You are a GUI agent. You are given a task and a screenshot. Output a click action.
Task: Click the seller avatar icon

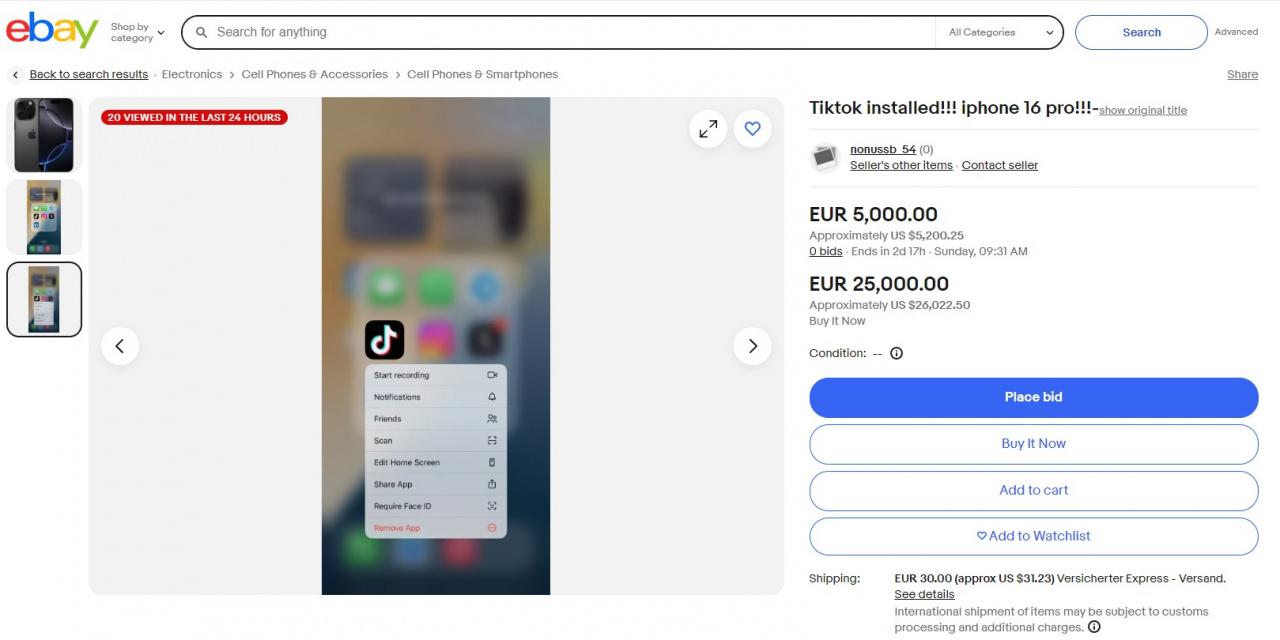click(825, 157)
